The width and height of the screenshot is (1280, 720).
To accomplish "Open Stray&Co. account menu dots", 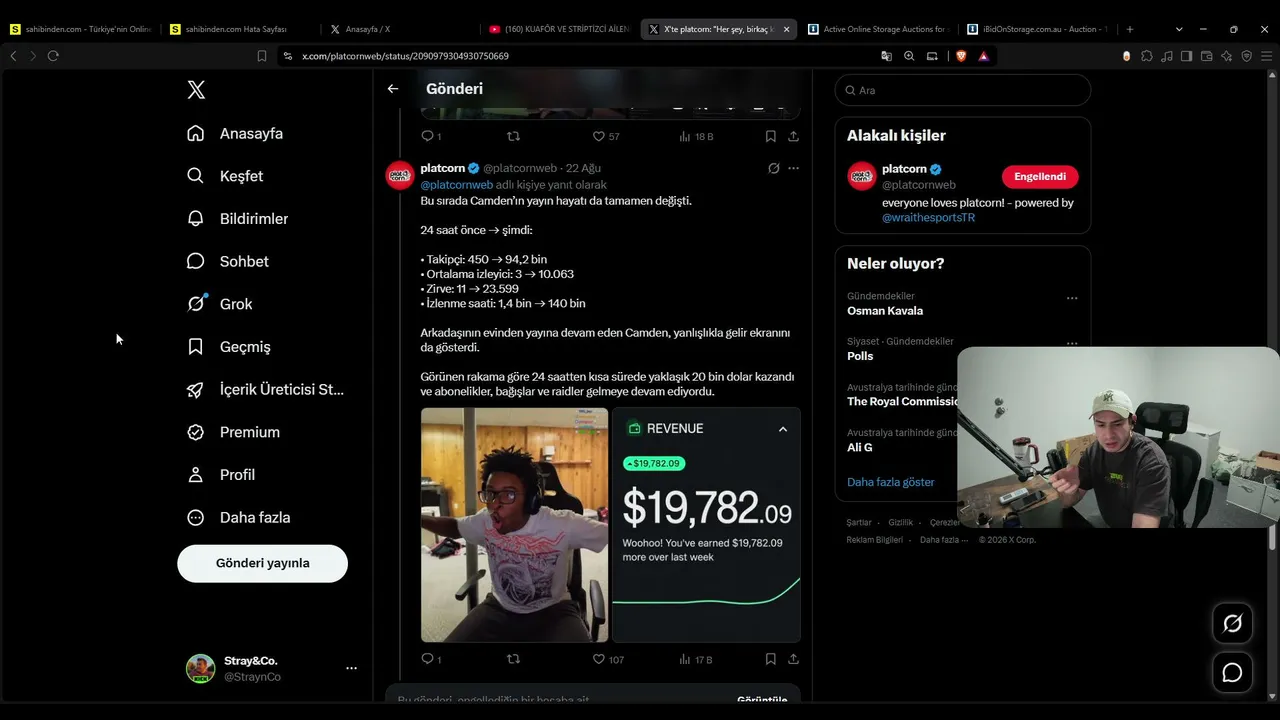I will coord(351,668).
